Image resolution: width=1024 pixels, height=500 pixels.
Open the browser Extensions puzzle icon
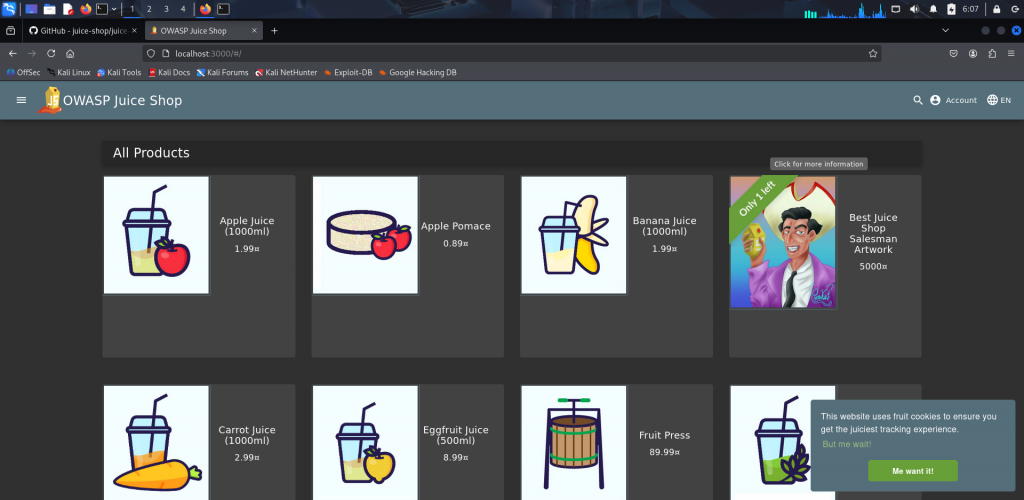[993, 54]
